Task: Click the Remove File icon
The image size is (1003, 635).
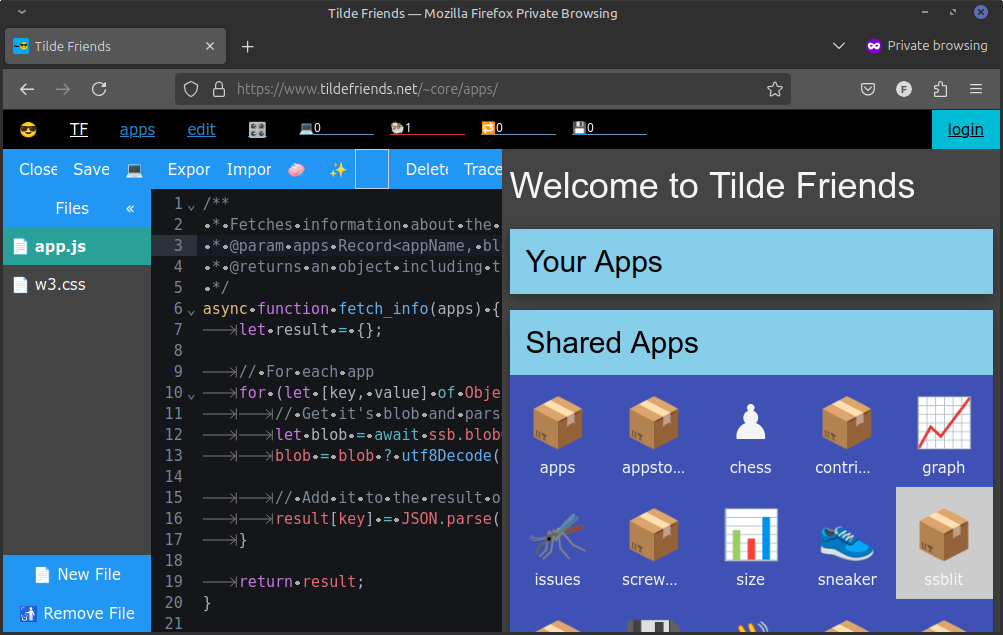Action: click(30, 613)
